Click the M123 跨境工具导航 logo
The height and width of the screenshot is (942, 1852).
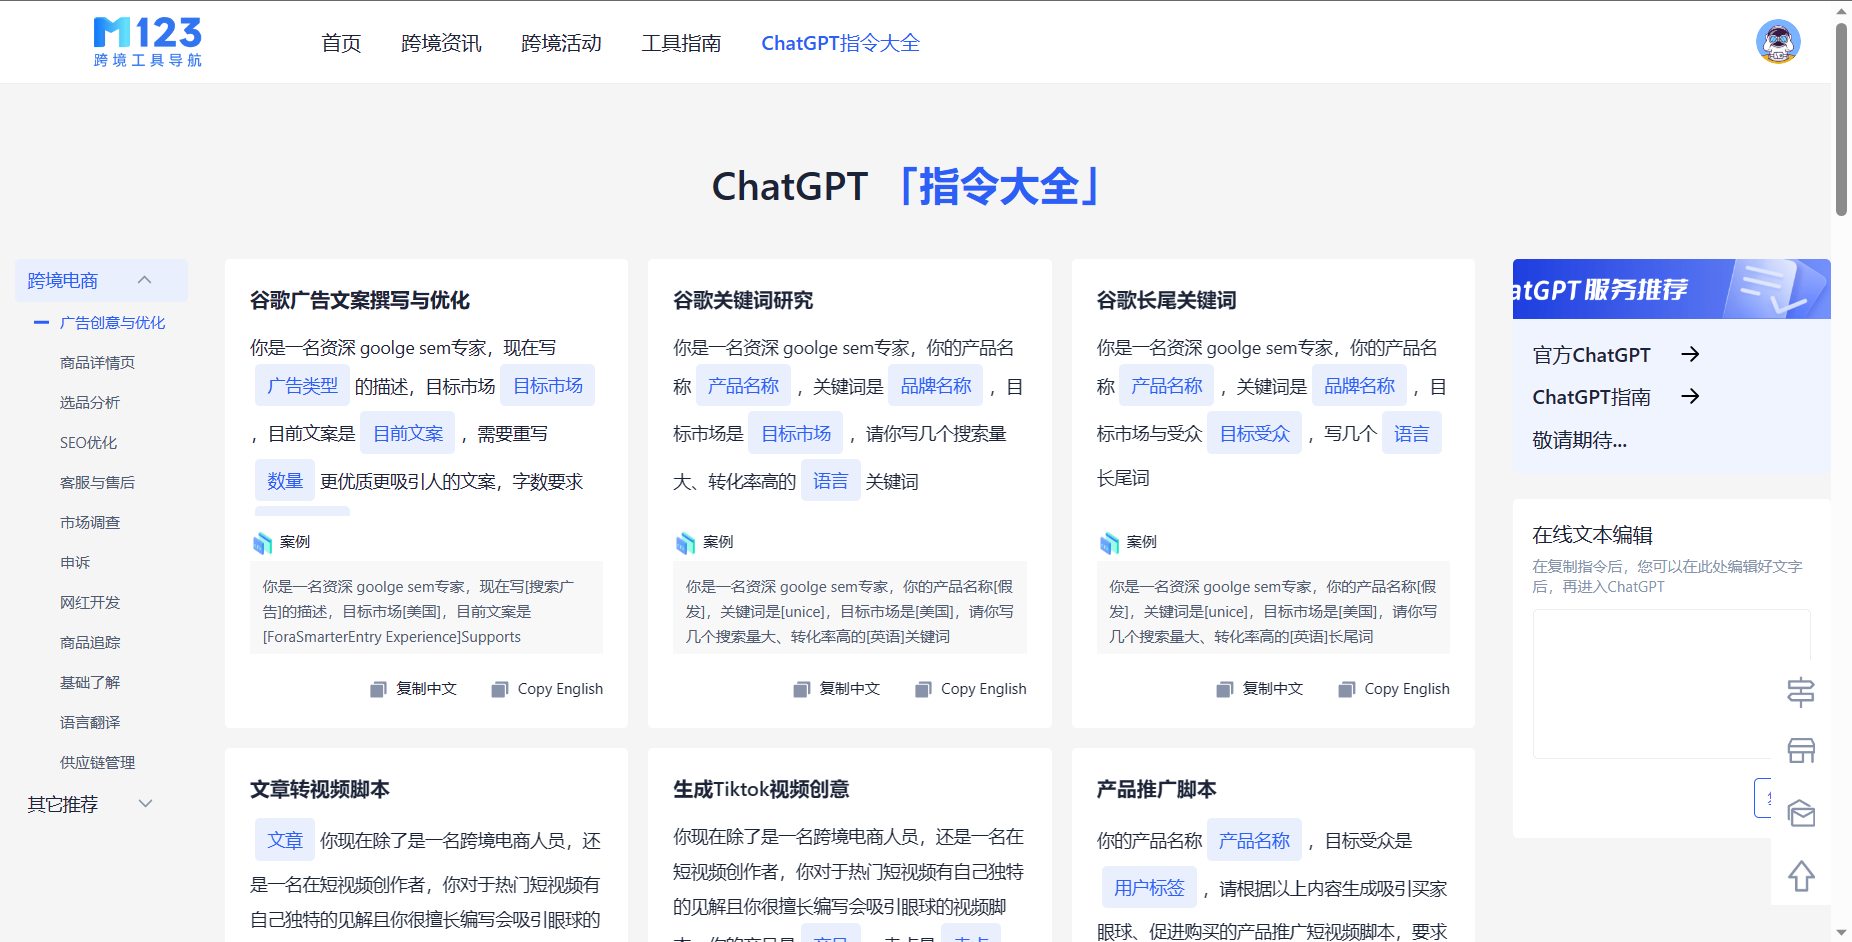click(x=148, y=42)
